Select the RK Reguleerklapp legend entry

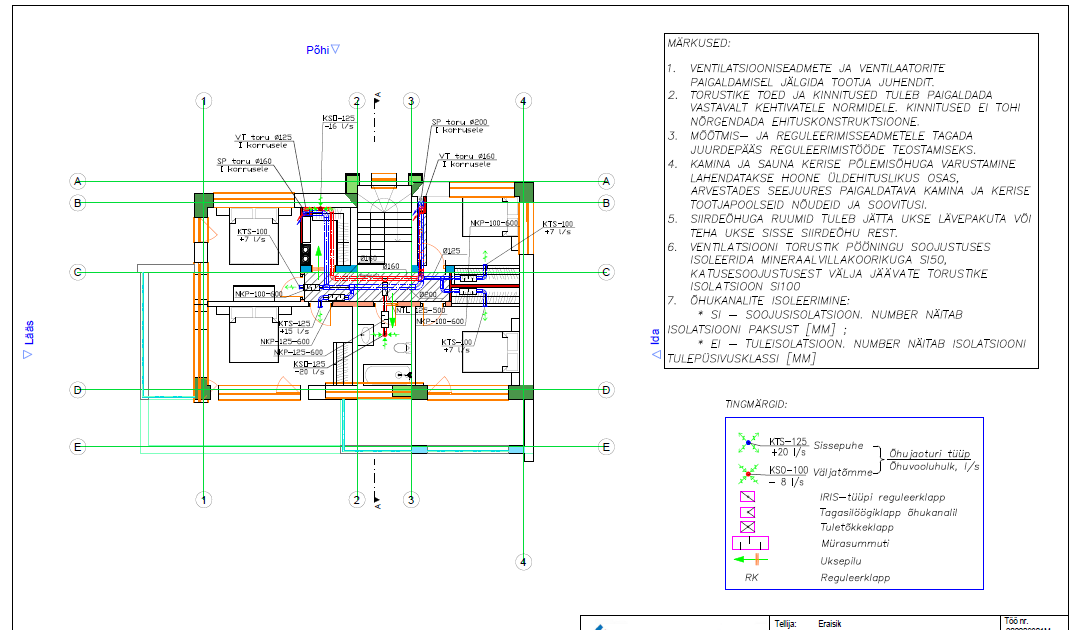coord(750,577)
